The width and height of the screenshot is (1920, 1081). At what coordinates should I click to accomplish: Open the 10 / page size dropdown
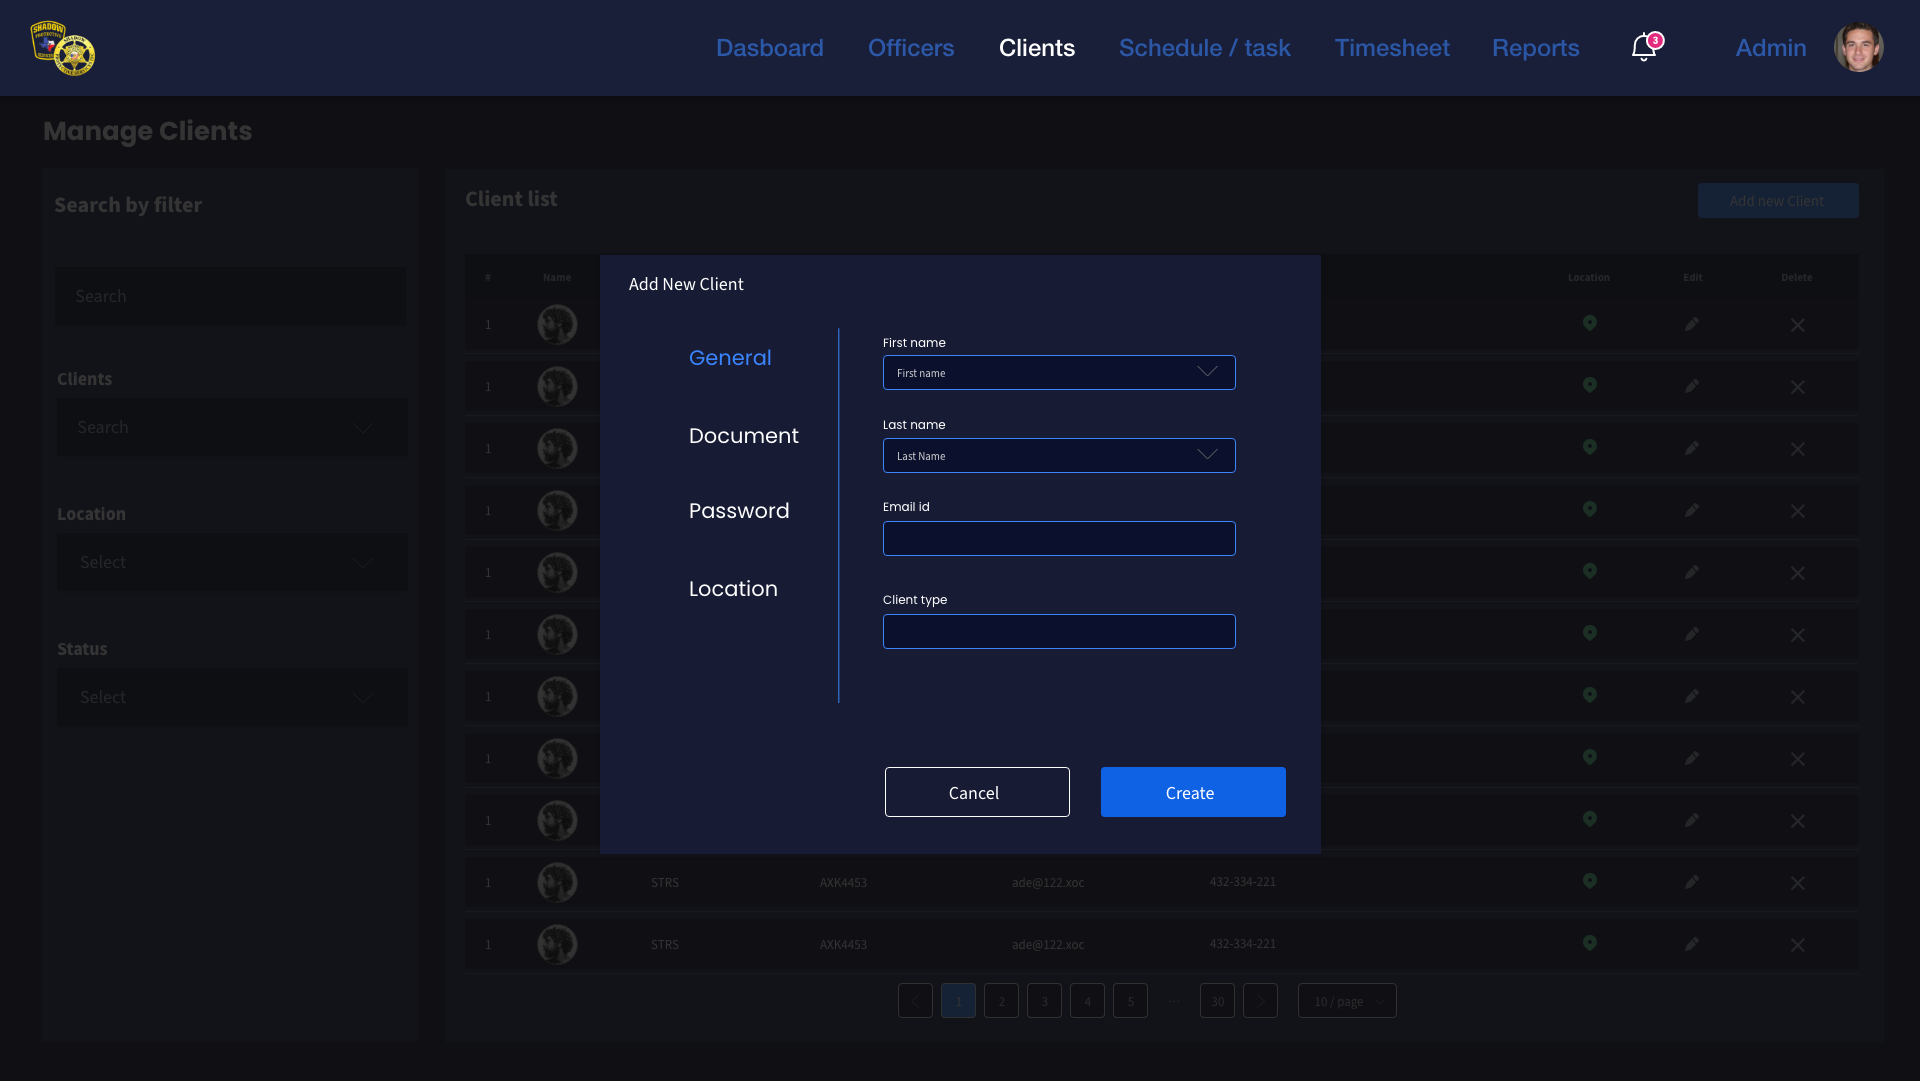tap(1346, 1001)
